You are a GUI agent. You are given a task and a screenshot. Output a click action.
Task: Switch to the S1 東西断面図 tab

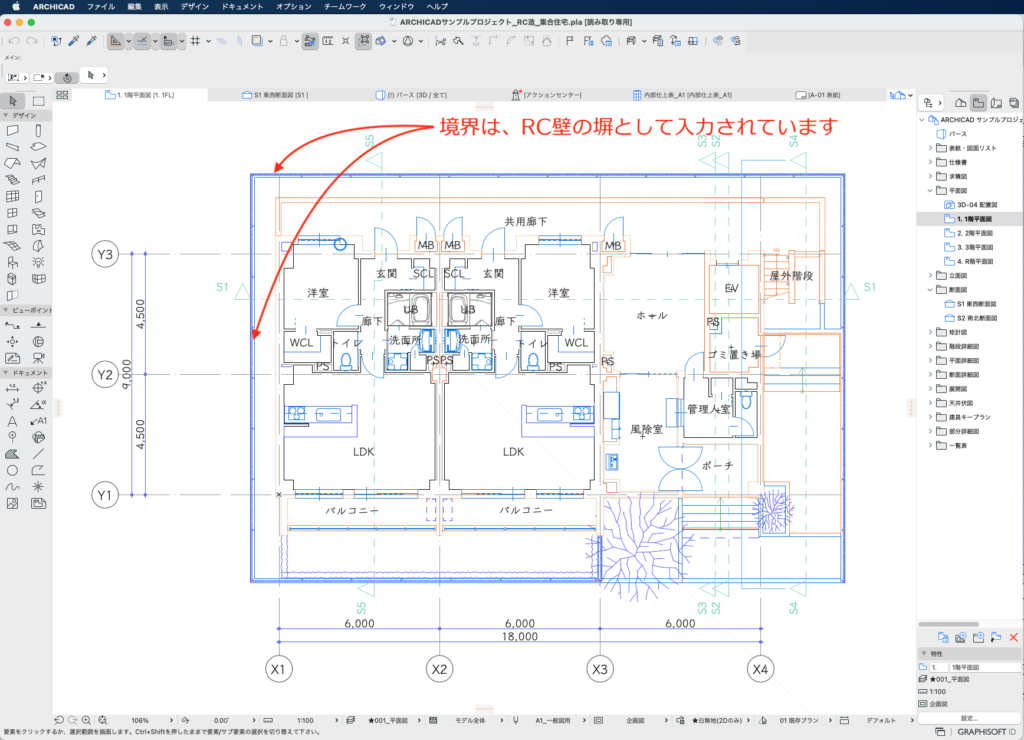pyautogui.click(x=275, y=95)
